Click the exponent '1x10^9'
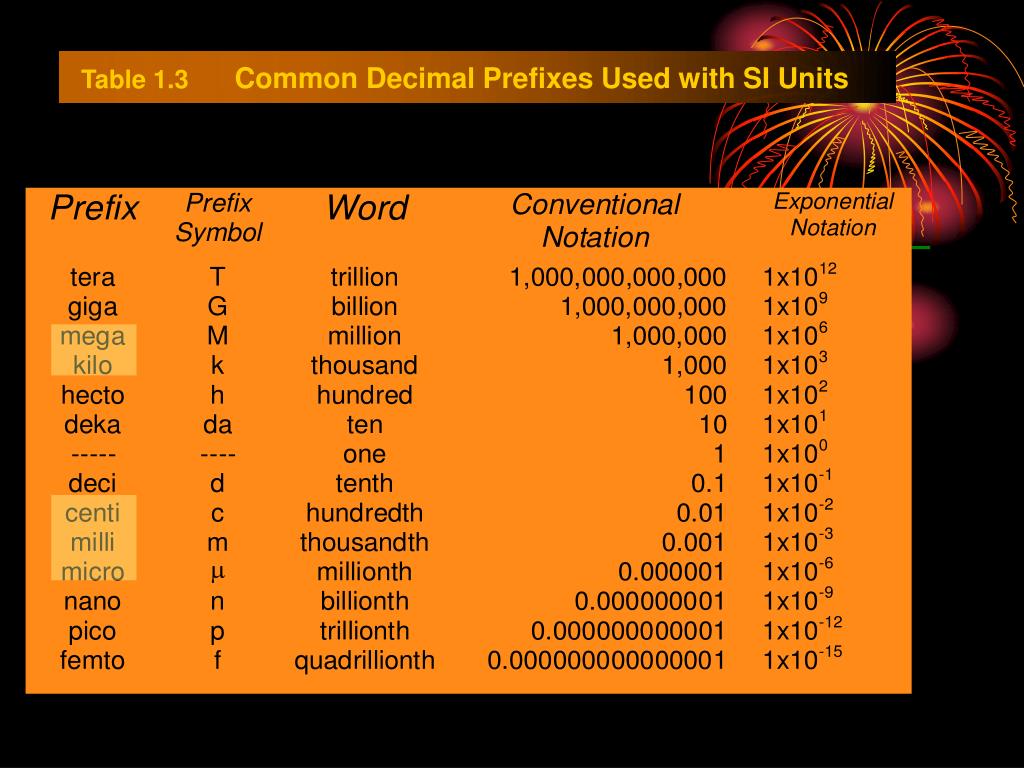Viewport: 1024px width, 768px height. 795,305
